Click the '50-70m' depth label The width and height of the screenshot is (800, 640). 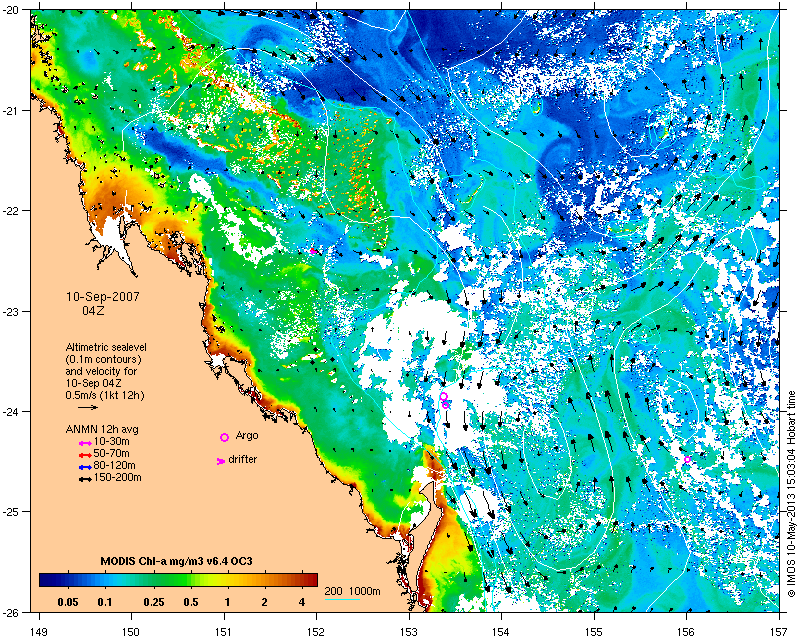111,453
